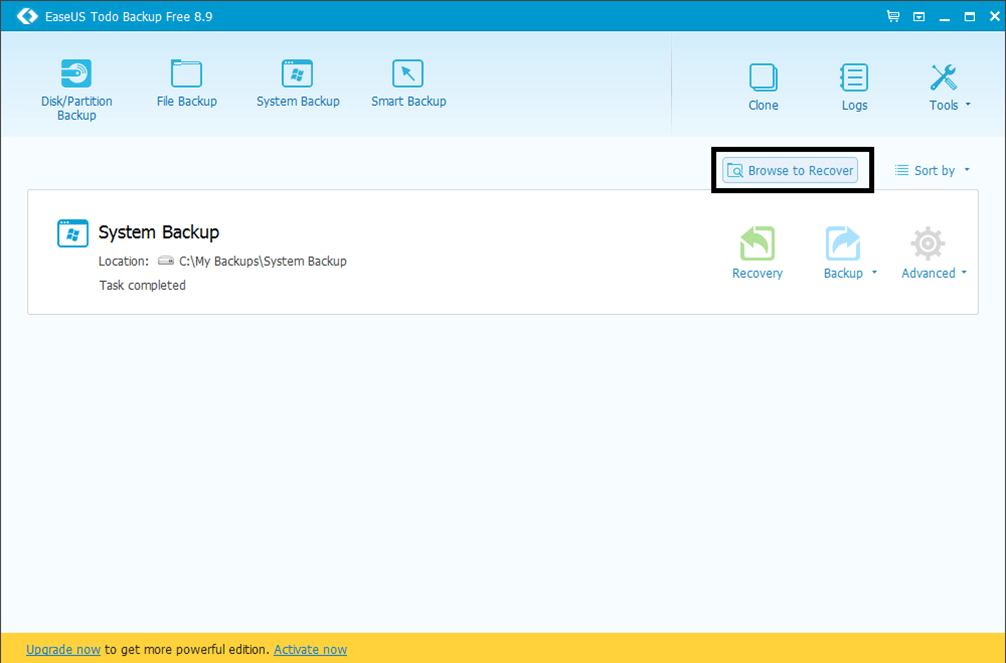Open the Sort by dropdown
This screenshot has height=663, width=1006.
point(932,171)
